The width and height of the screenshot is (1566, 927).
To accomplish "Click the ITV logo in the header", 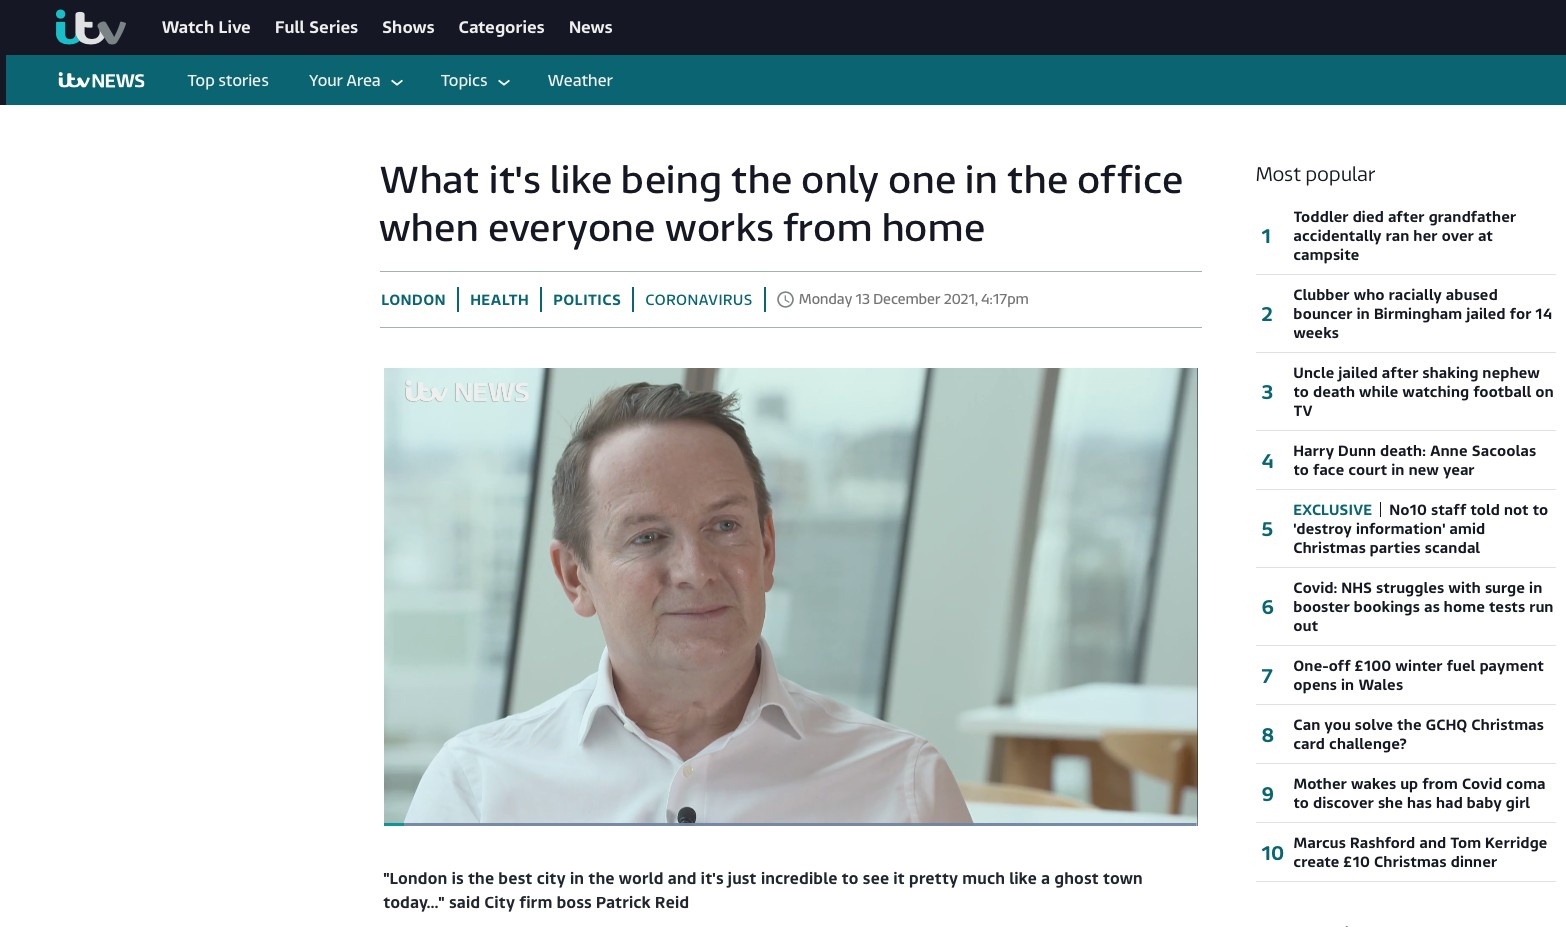I will [90, 27].
